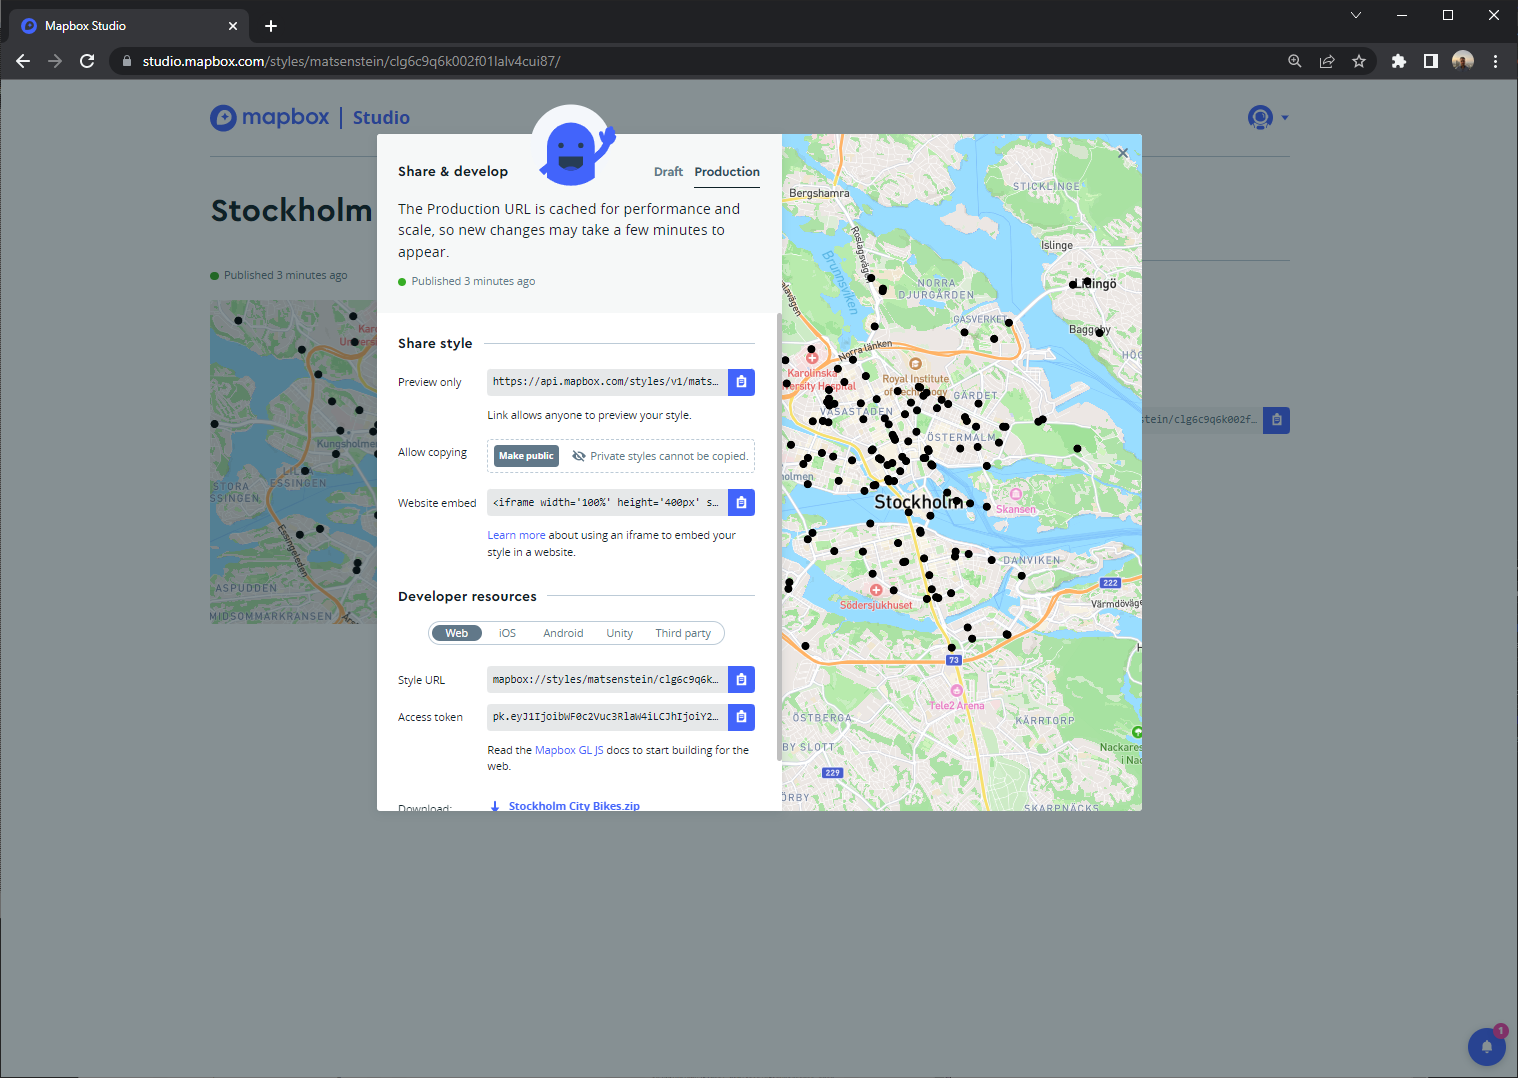Image resolution: width=1518 pixels, height=1078 pixels.
Task: Open the user account avatar menu
Action: click(x=1267, y=118)
